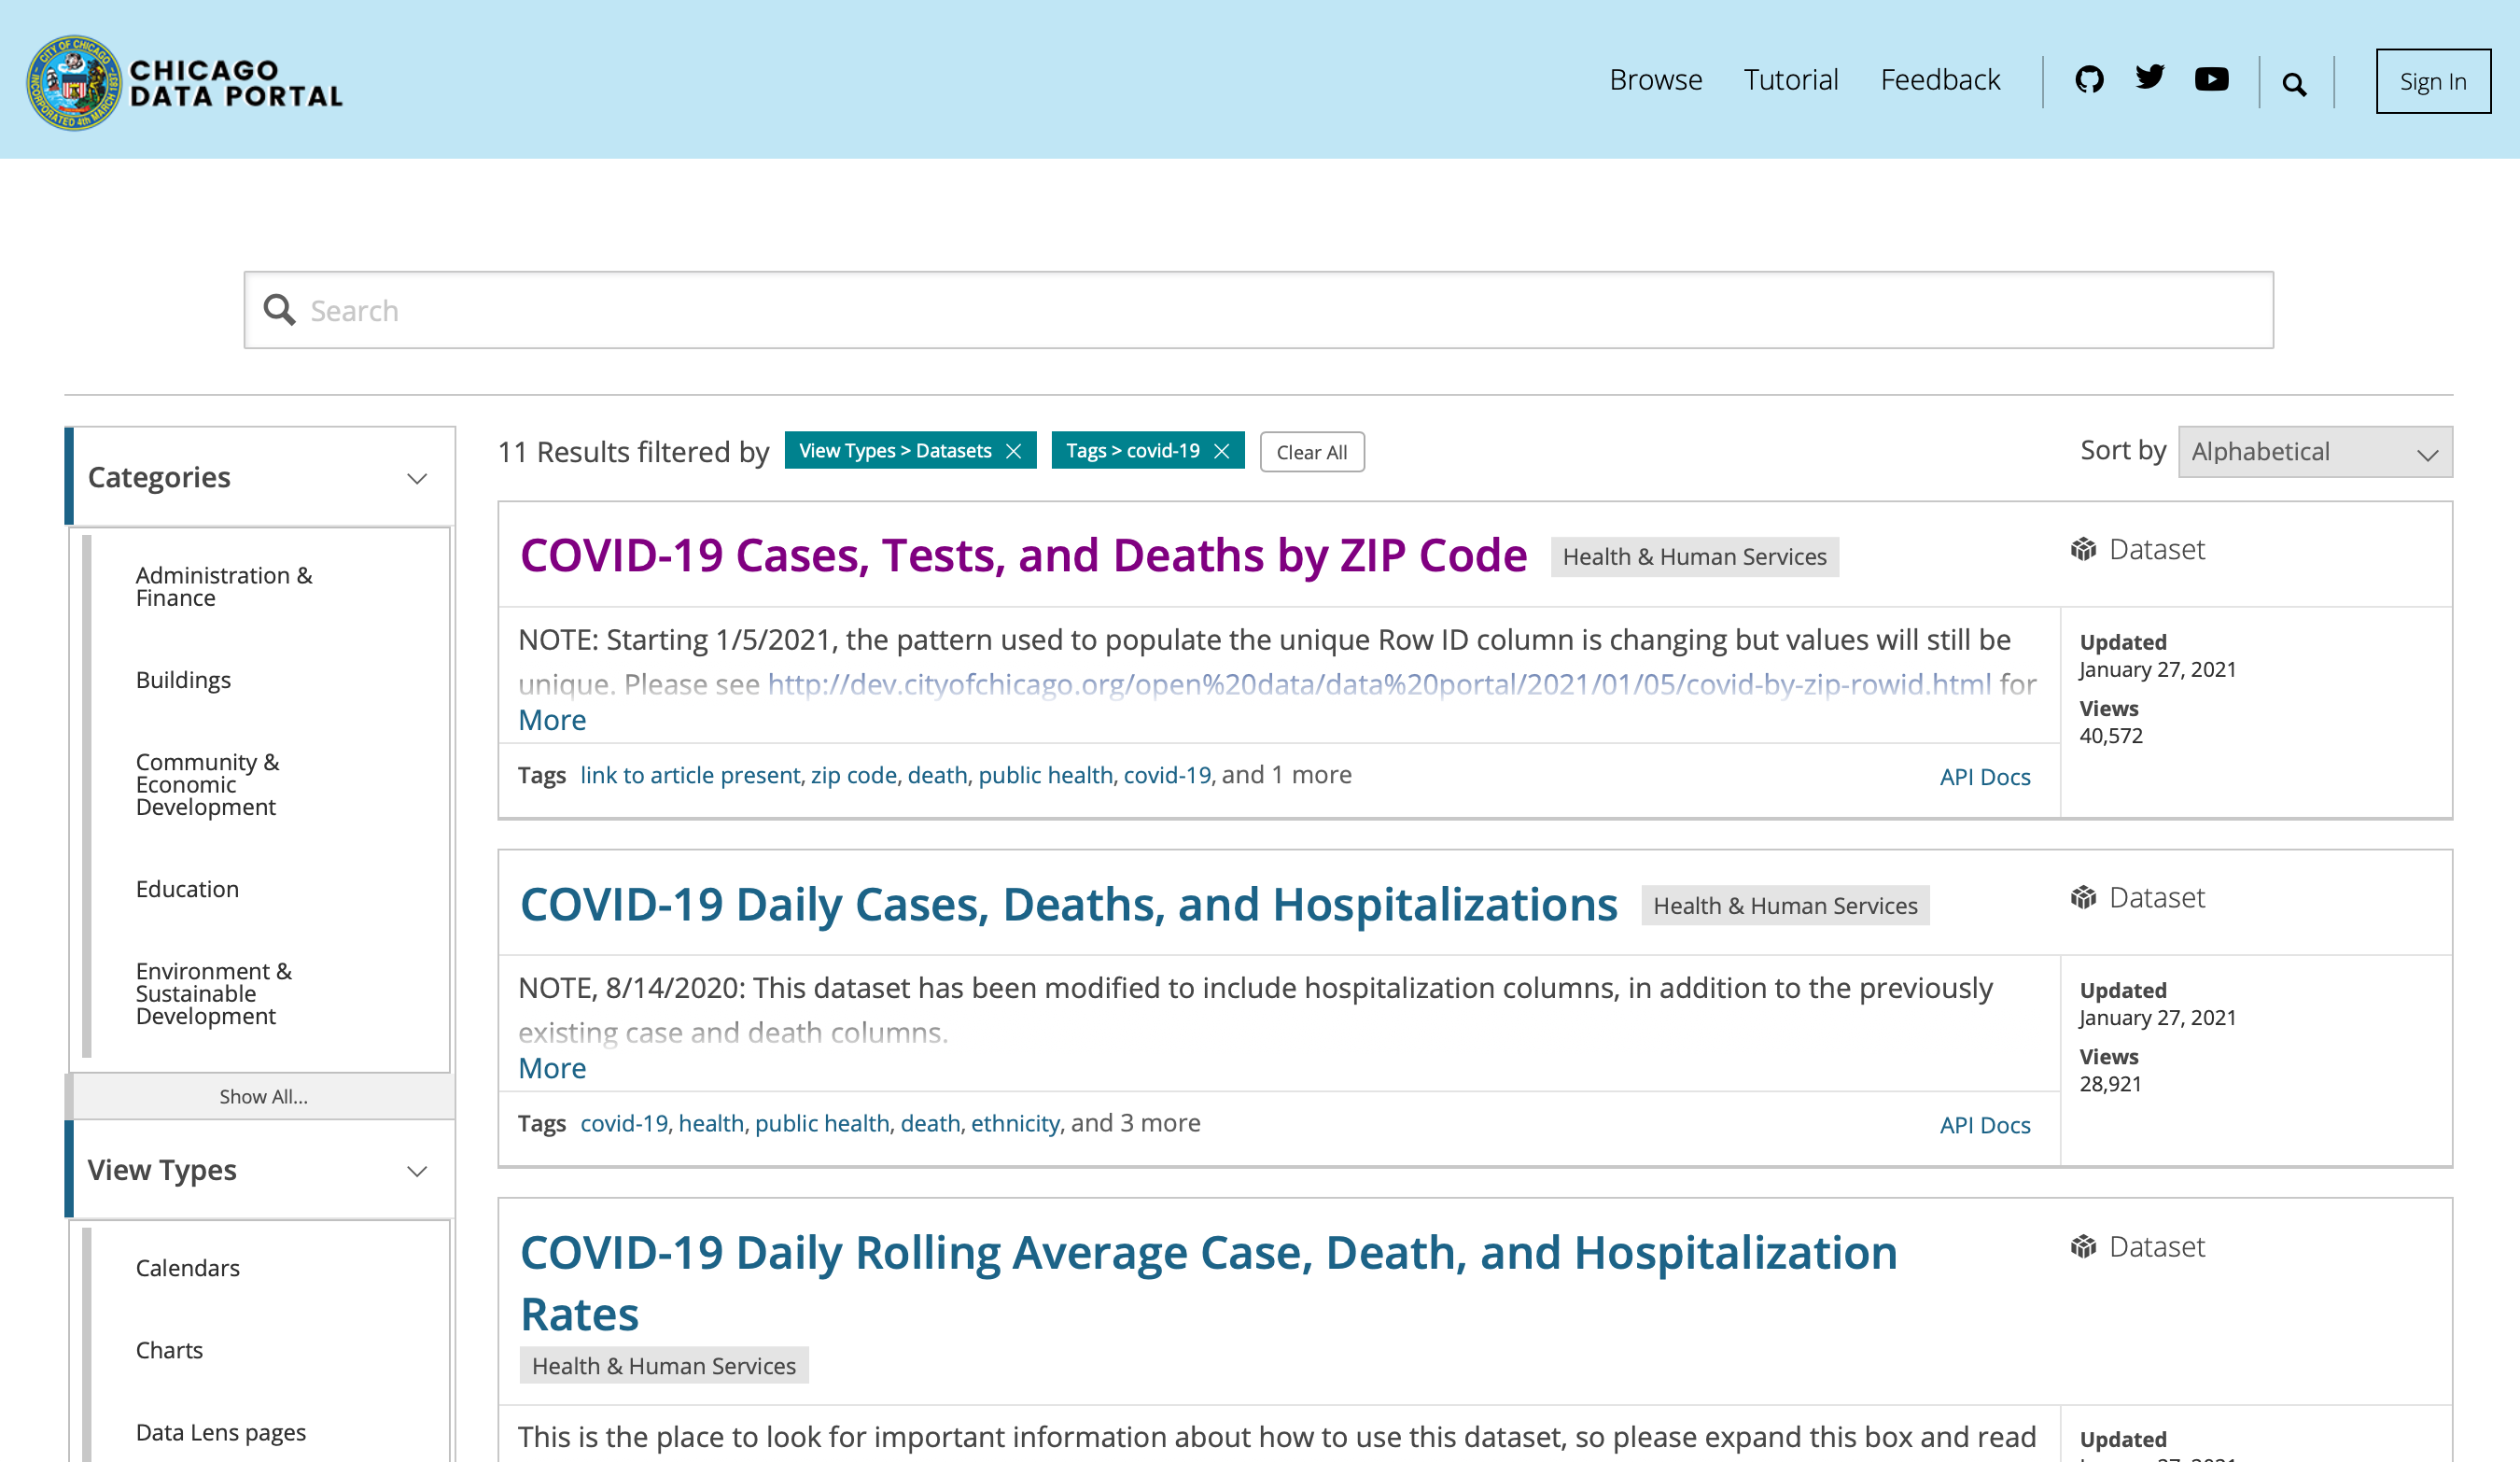The height and width of the screenshot is (1462, 2520).
Task: Click the magnifier icon inside search box
Action: [x=279, y=310]
